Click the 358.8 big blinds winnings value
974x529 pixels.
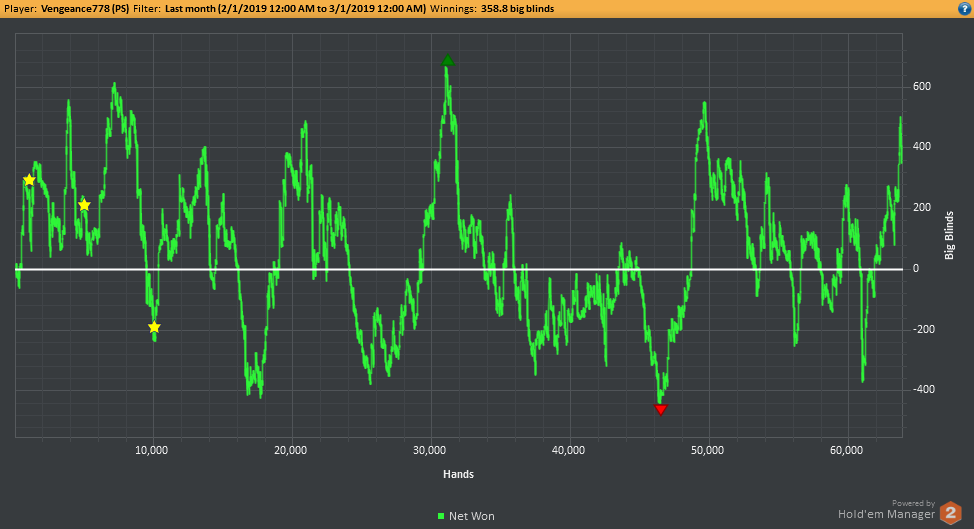(517, 9)
